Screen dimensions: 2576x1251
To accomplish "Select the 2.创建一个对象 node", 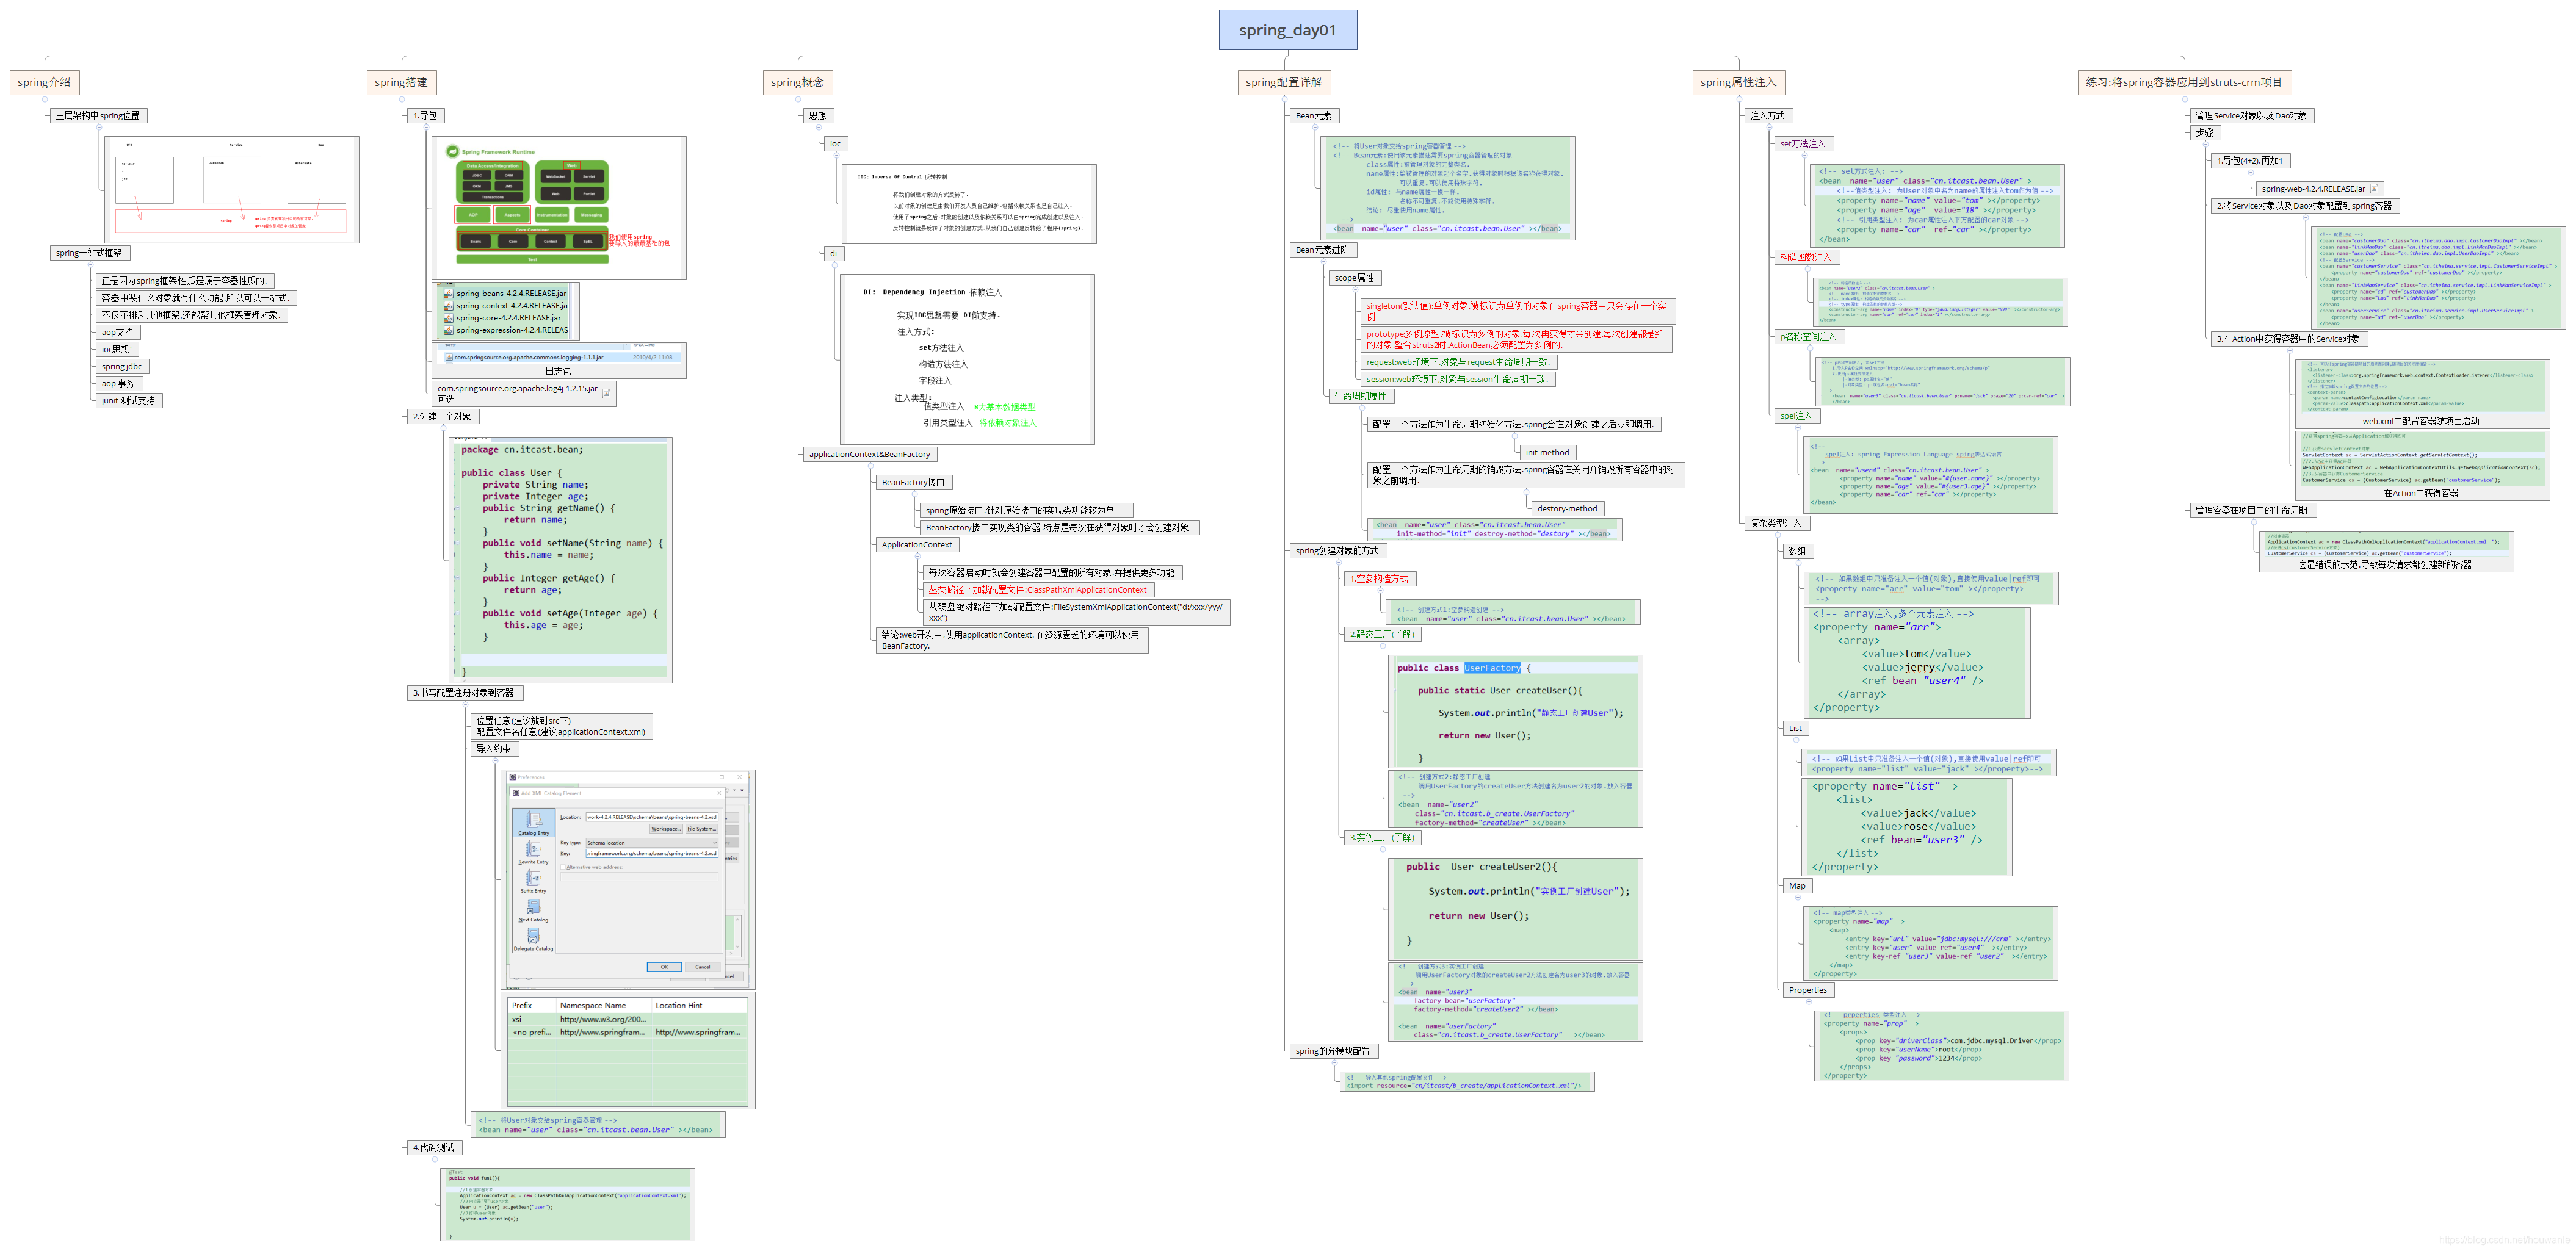I will pyautogui.click(x=443, y=416).
